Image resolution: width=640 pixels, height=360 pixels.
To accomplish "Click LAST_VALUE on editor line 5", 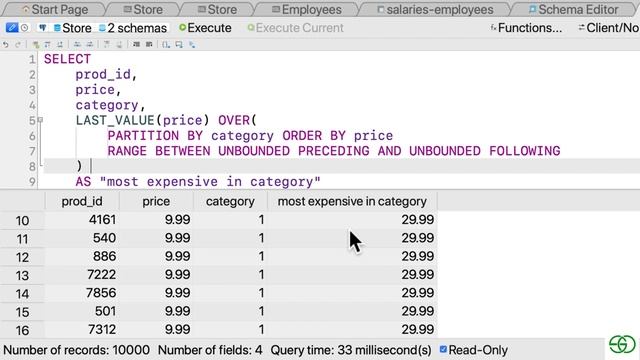I will [115, 120].
